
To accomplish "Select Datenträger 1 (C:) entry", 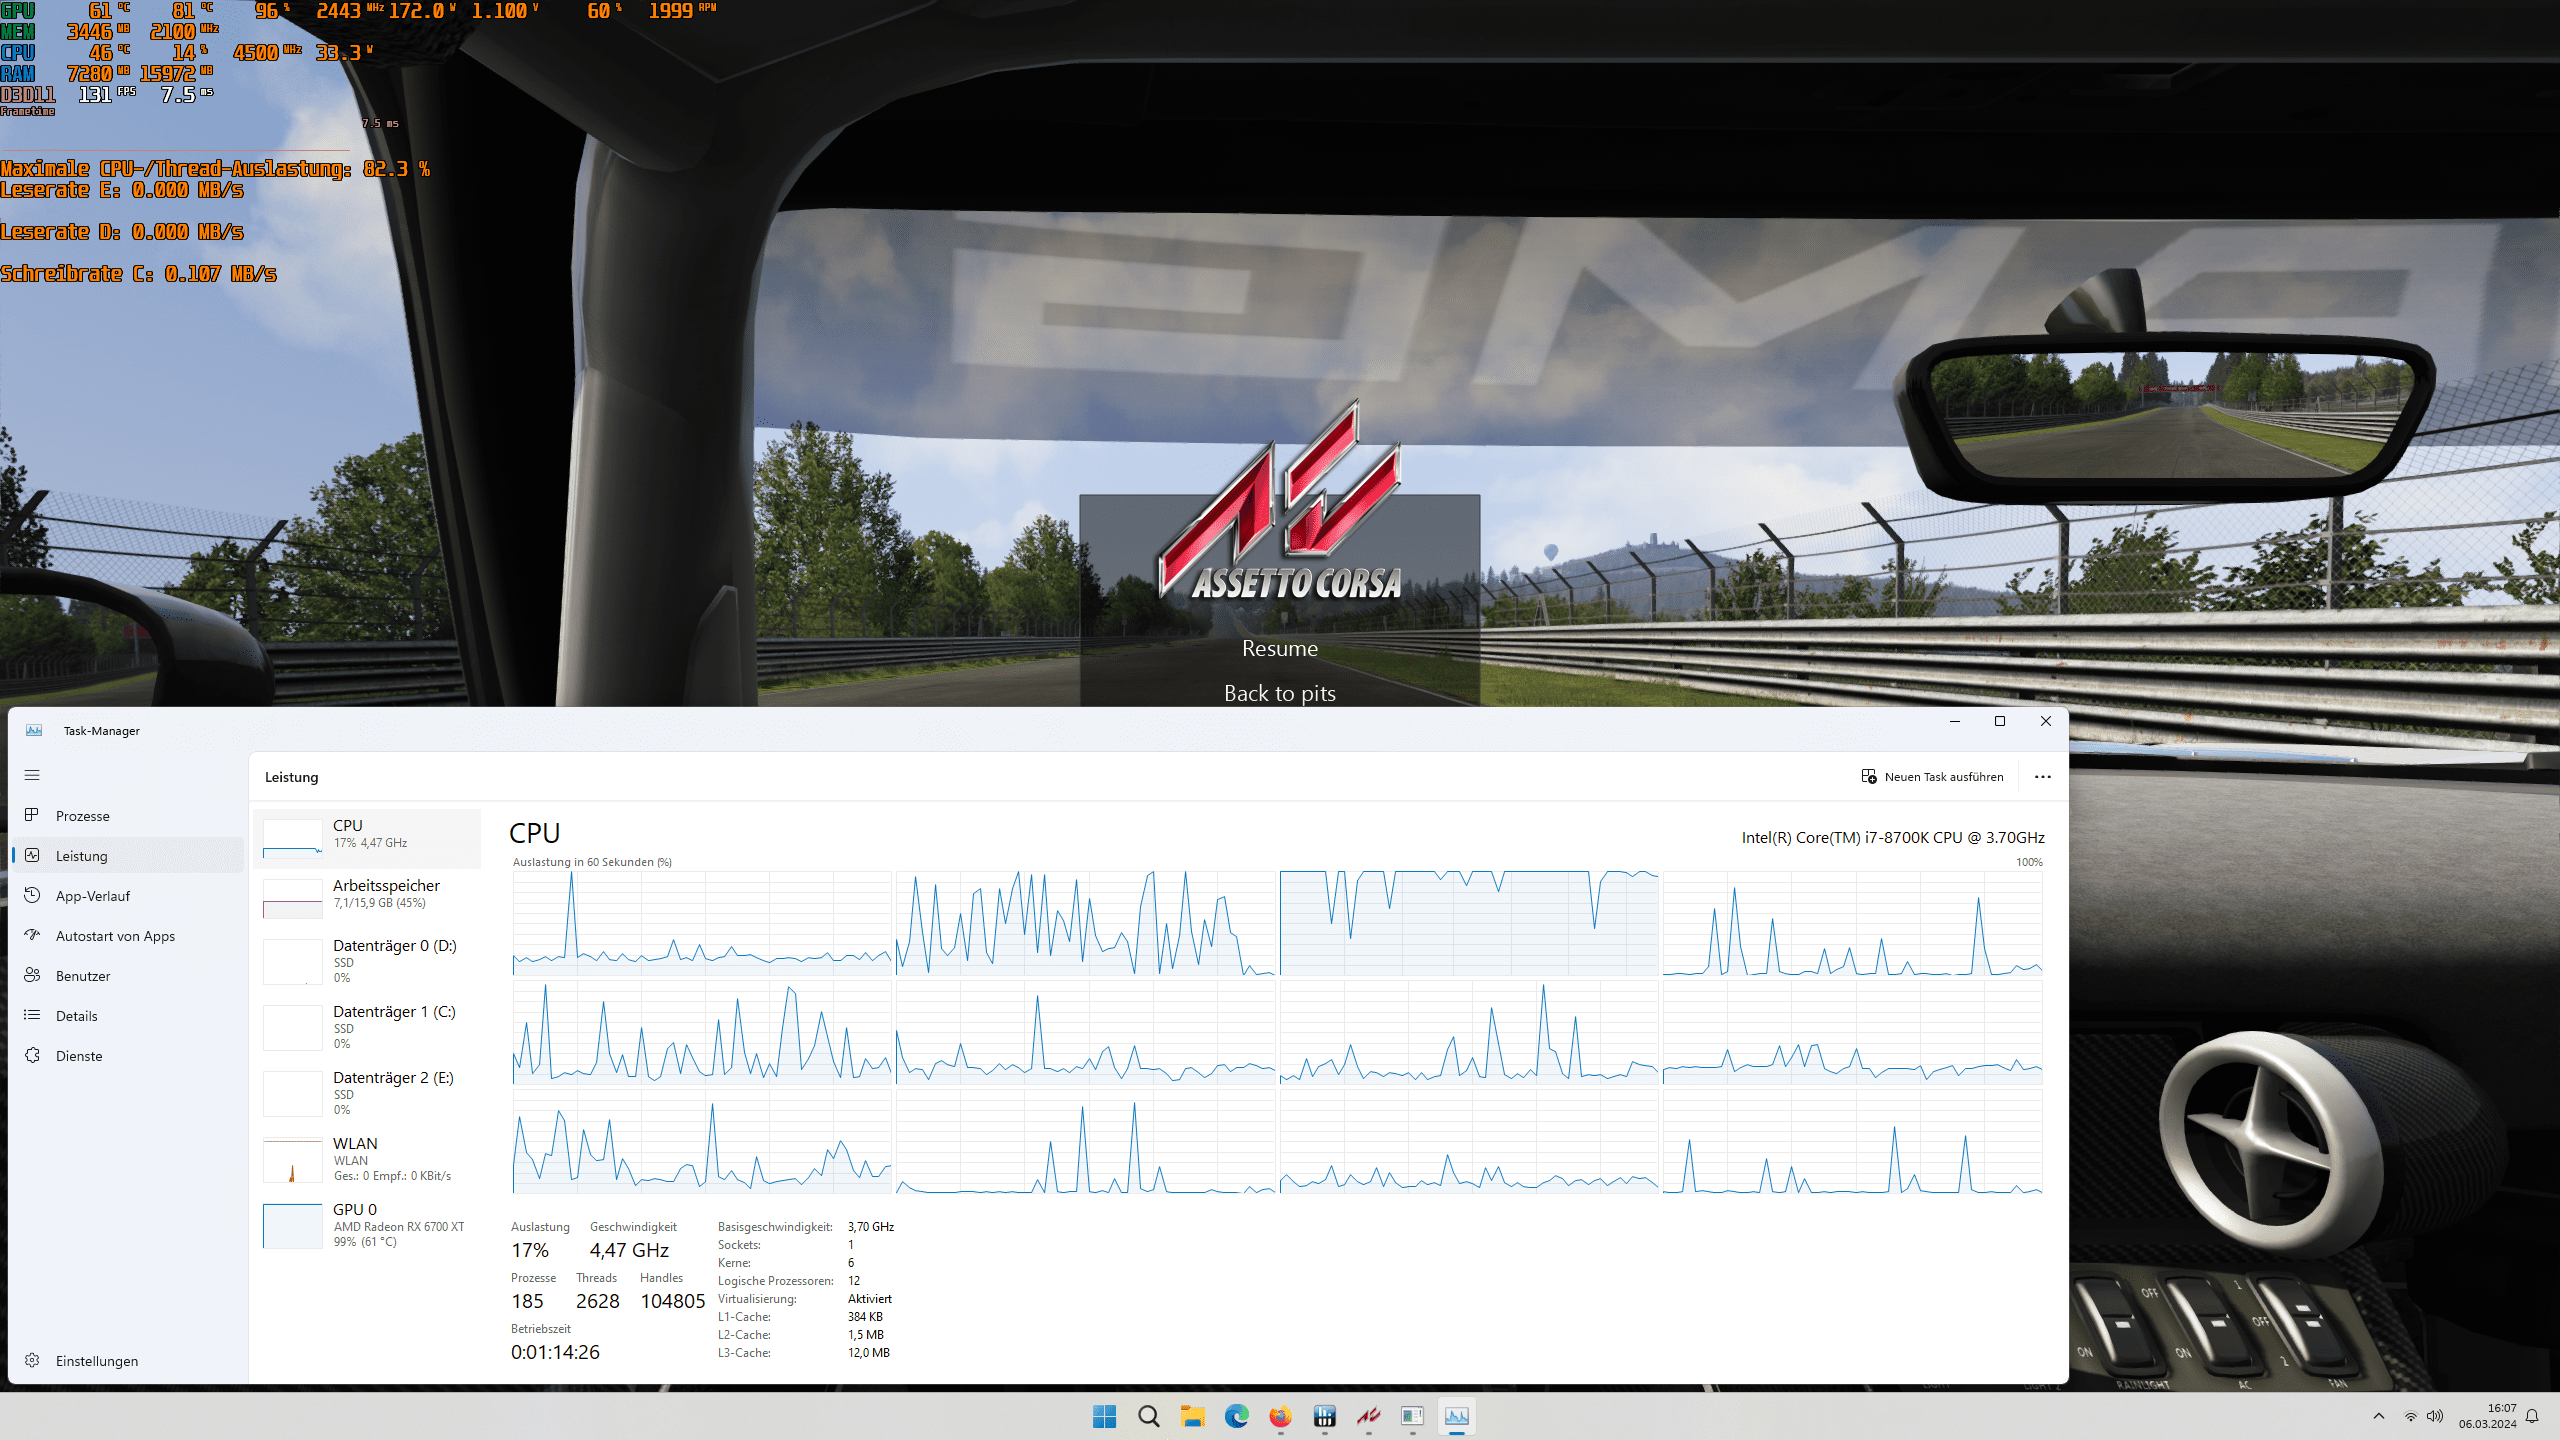I will [368, 1026].
